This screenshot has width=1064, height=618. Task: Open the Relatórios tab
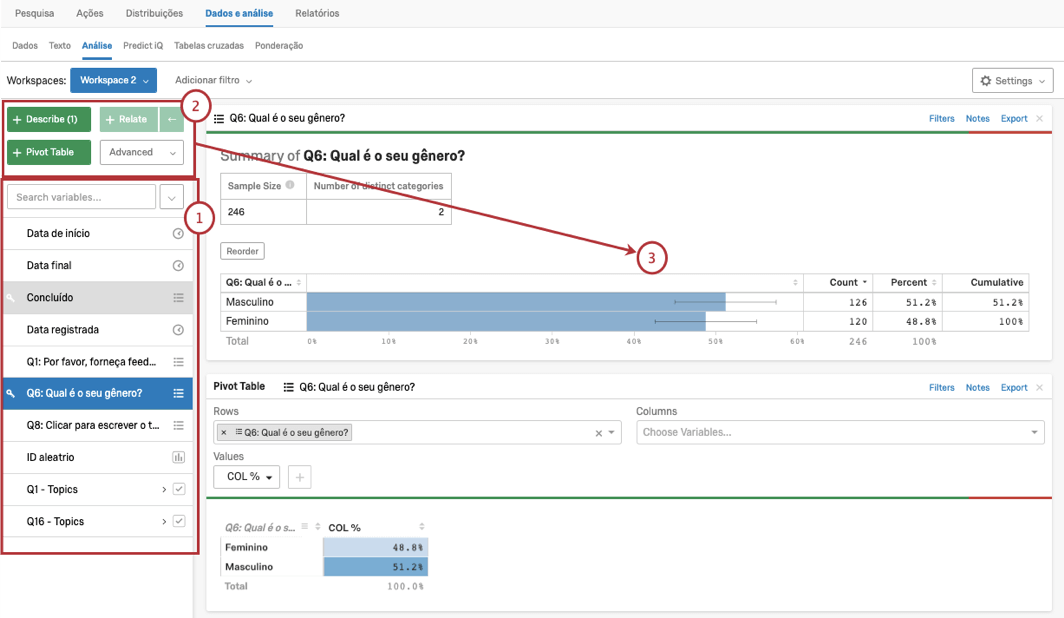point(317,13)
